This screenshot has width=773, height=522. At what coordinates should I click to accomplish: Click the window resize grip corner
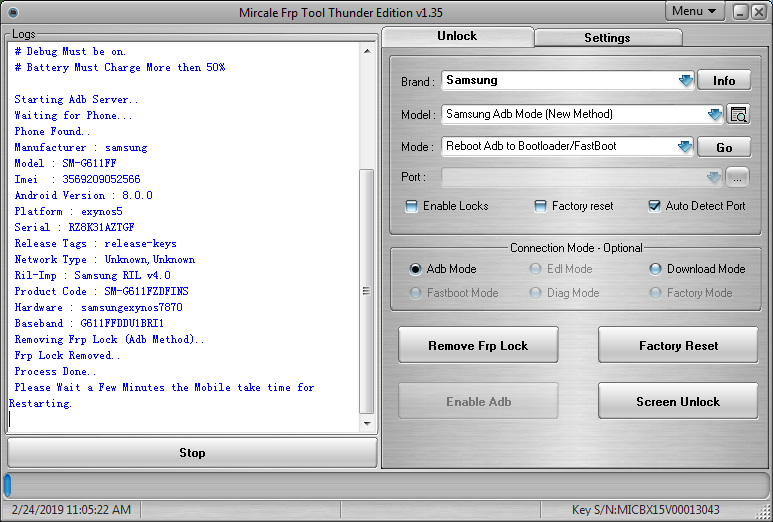(765, 513)
